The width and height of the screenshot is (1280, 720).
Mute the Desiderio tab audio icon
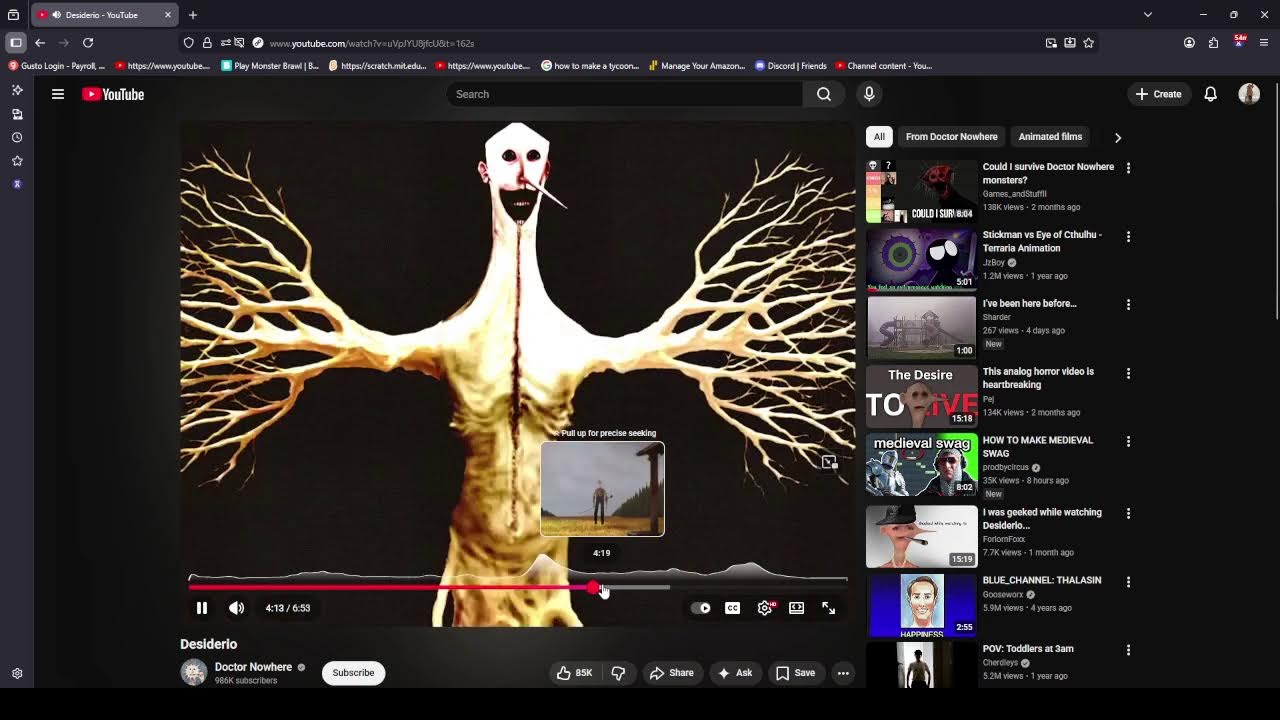[x=56, y=15]
